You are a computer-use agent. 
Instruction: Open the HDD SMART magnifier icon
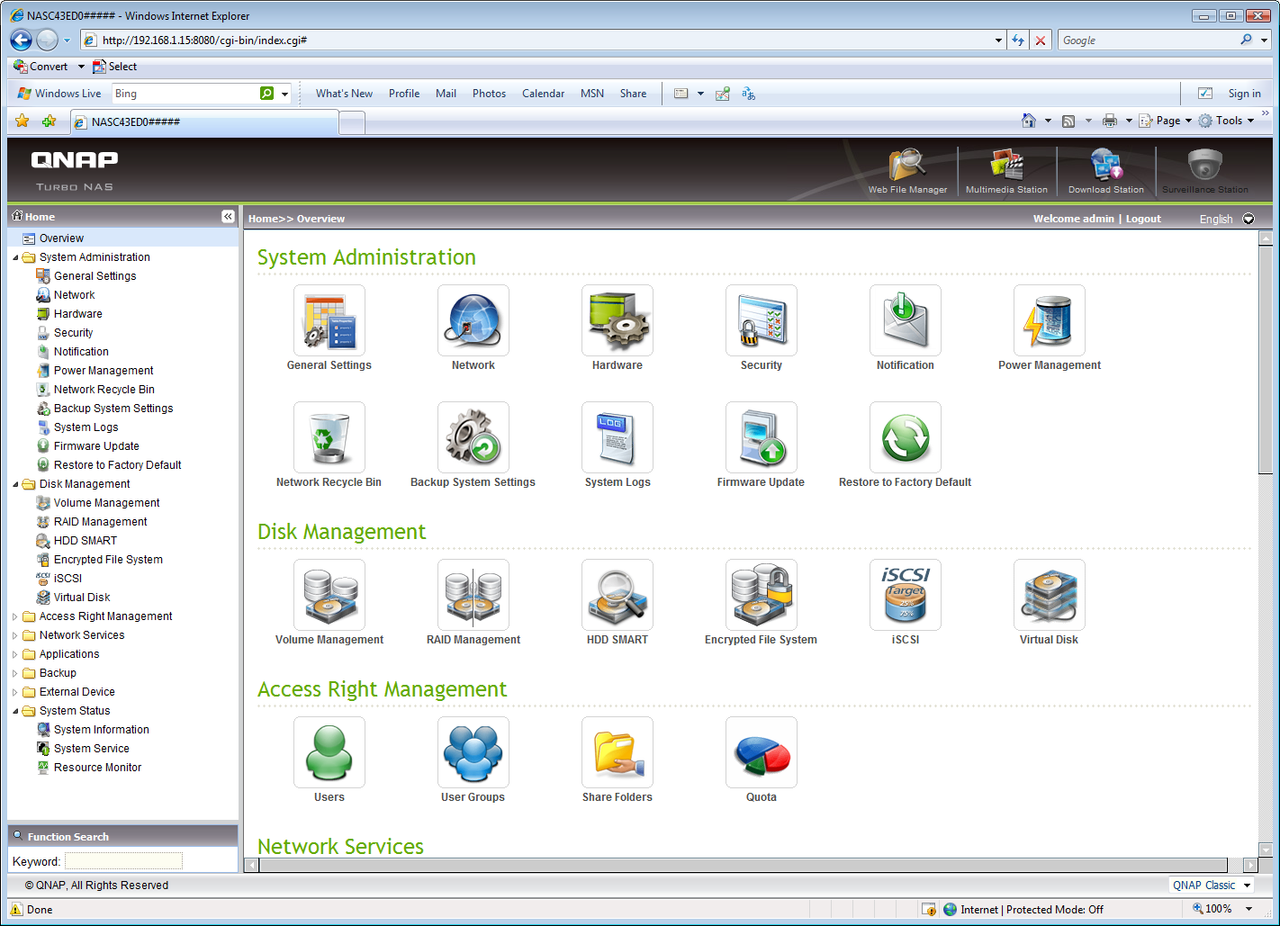tap(617, 595)
